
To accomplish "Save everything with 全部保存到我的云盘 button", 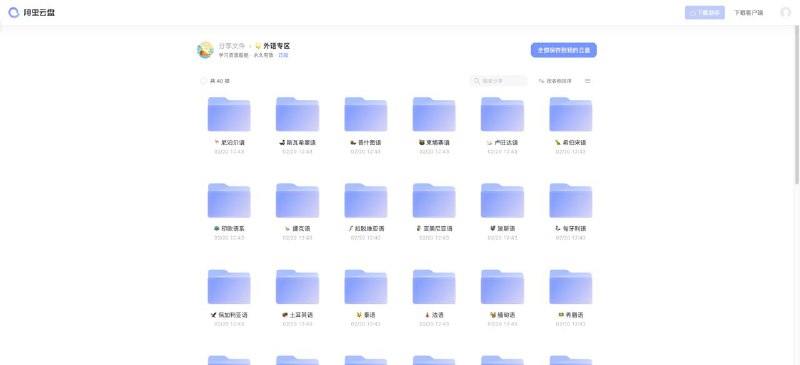I will [563, 50].
